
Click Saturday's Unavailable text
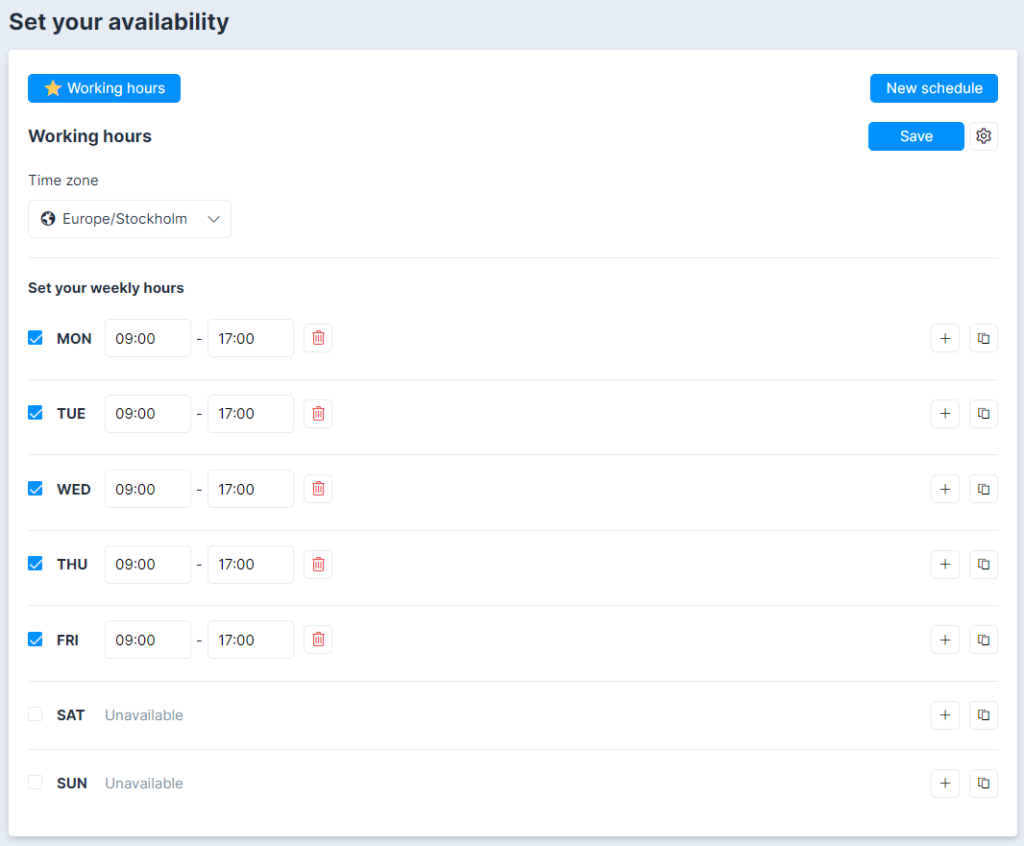[144, 715]
